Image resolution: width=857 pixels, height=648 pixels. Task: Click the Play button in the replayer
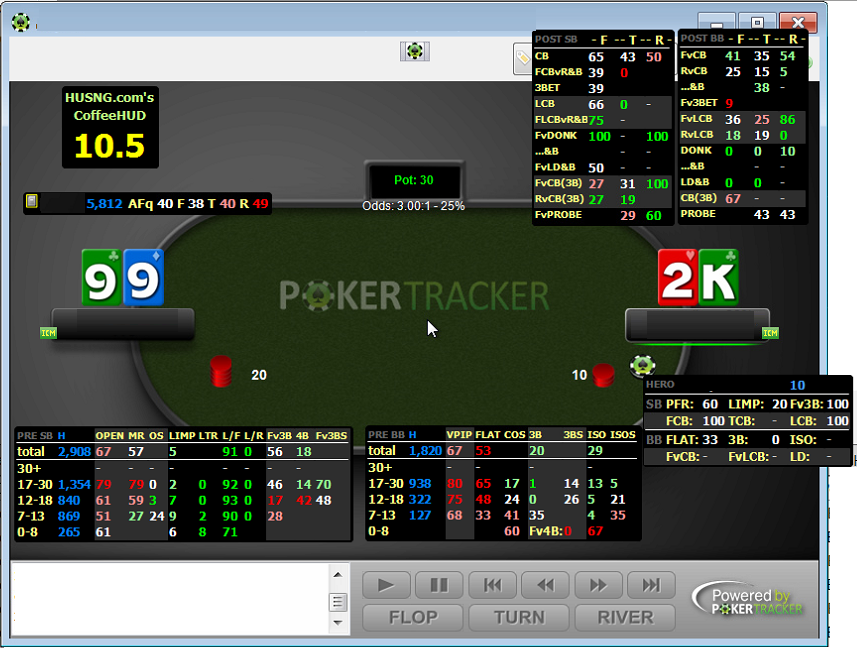tap(386, 585)
